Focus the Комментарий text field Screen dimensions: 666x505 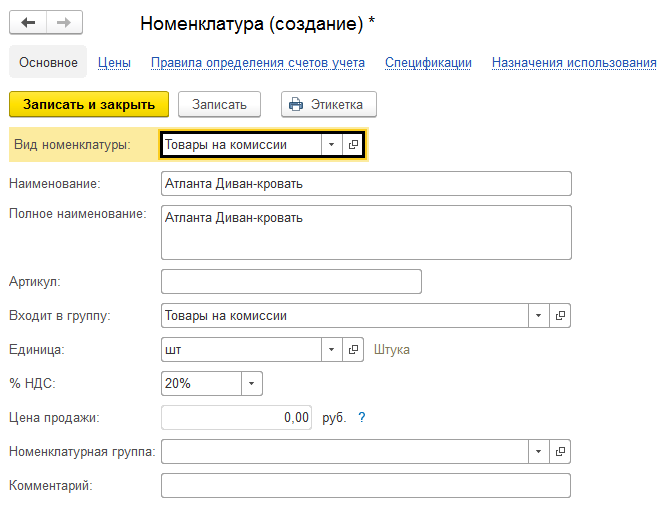pos(365,486)
